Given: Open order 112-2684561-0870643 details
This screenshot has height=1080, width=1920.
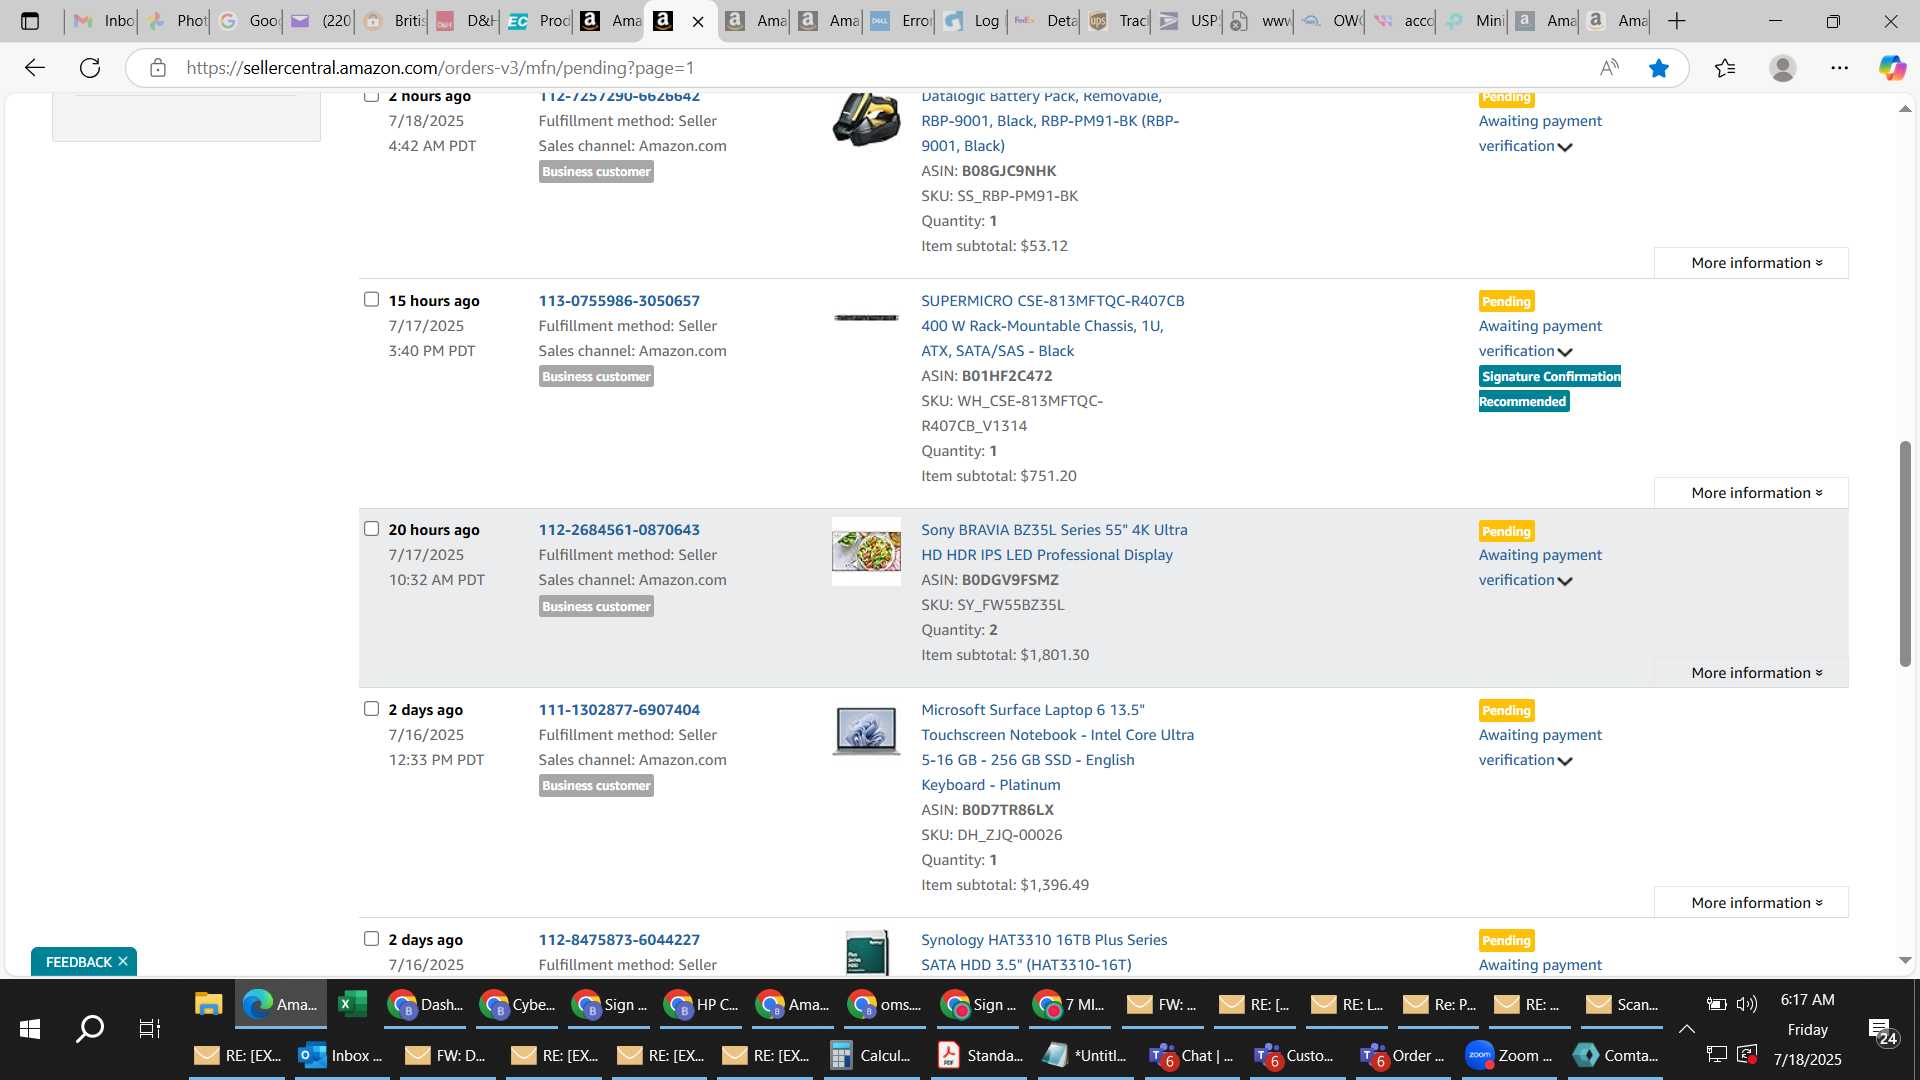Looking at the screenshot, I should (619, 529).
